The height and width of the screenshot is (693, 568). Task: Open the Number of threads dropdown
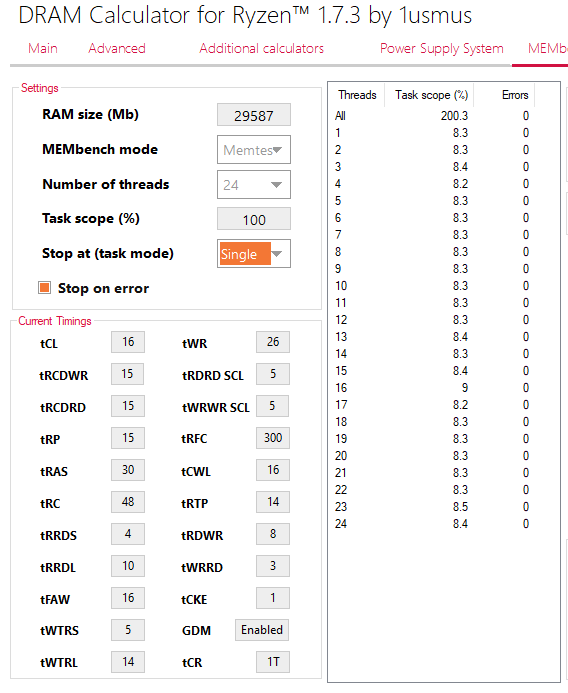pyautogui.click(x=254, y=185)
